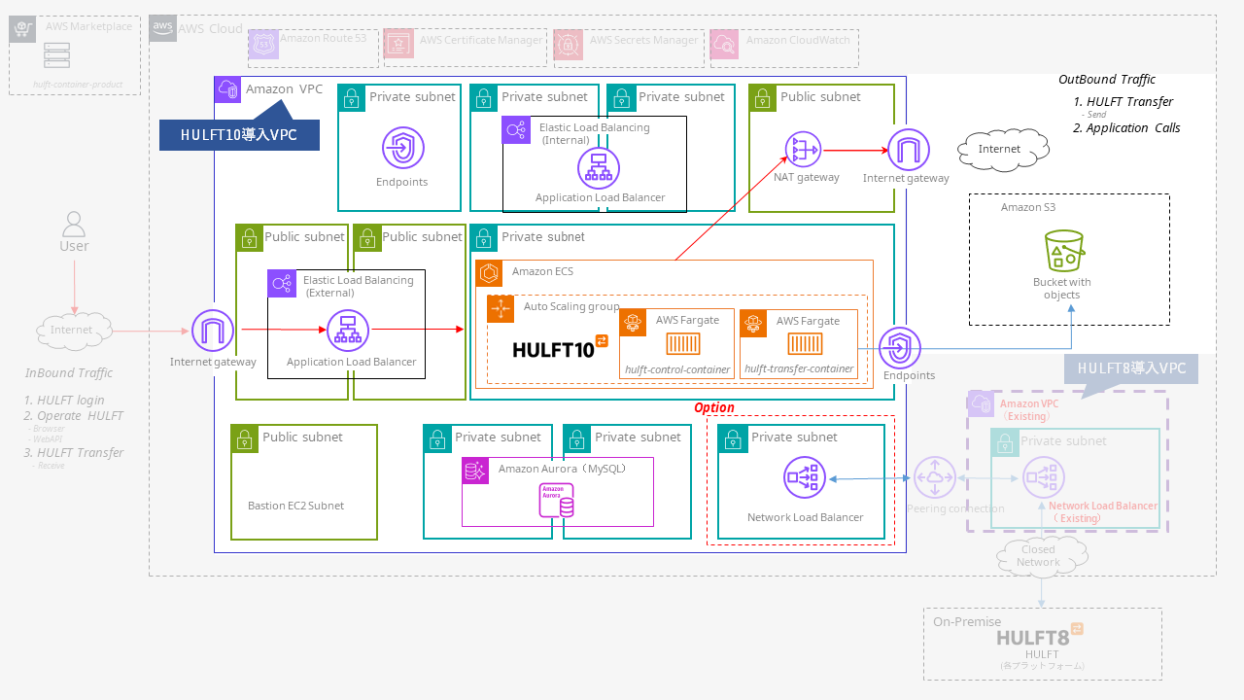Click the Elastic Load Balancing (Internal) icon
1244x700 pixels.
point(516,130)
